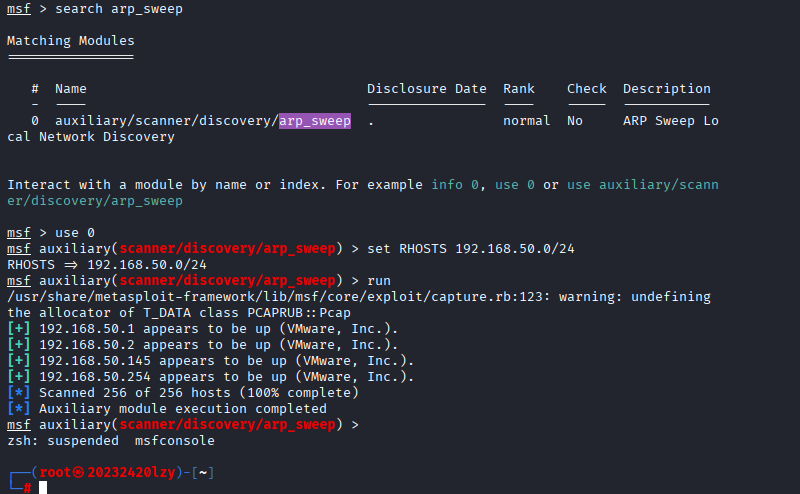Click the 'normal' rank value
The width and height of the screenshot is (800, 494).
pos(527,121)
